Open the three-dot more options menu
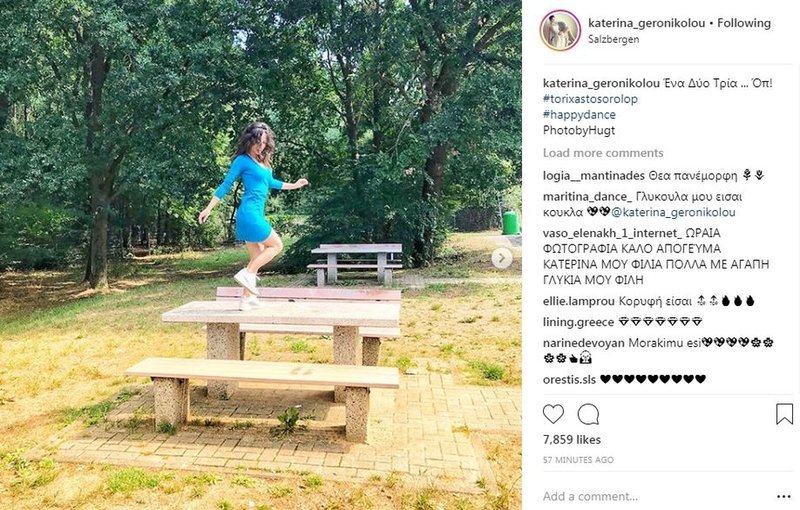 [784, 496]
